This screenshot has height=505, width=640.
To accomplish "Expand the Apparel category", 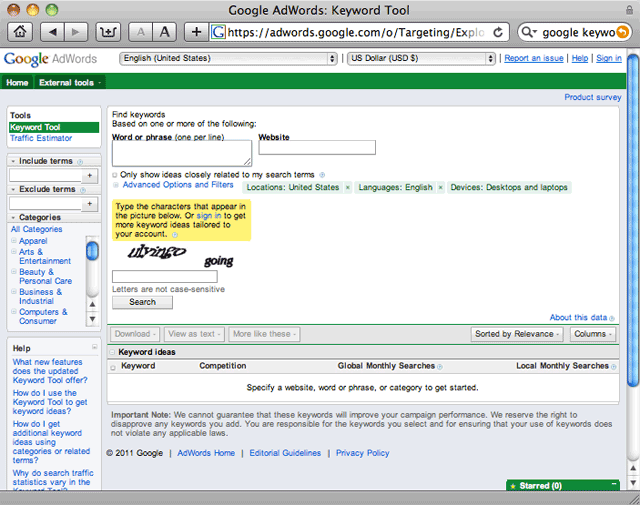I will pyautogui.click(x=13, y=240).
